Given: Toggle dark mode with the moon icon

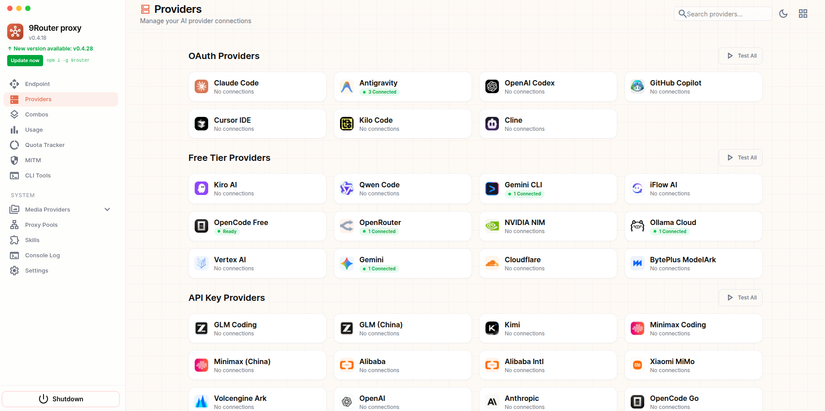Looking at the screenshot, I should [x=783, y=14].
